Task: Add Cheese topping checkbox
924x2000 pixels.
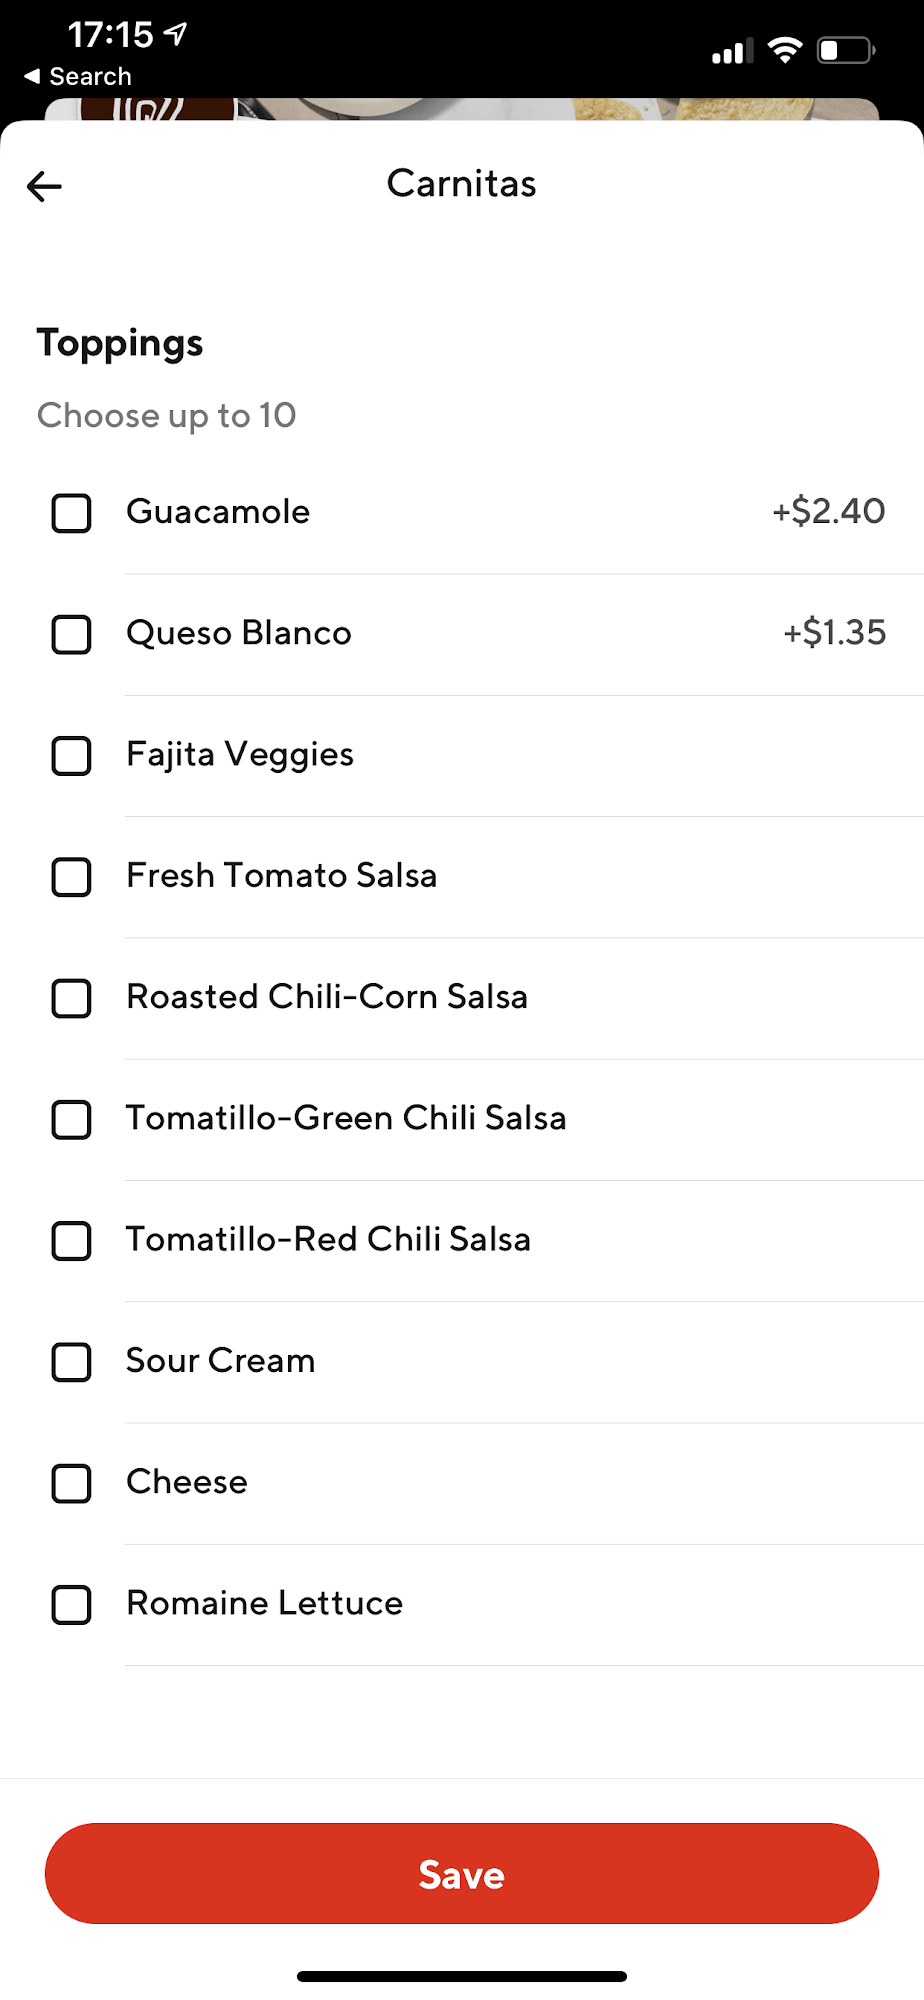Action: [71, 1483]
